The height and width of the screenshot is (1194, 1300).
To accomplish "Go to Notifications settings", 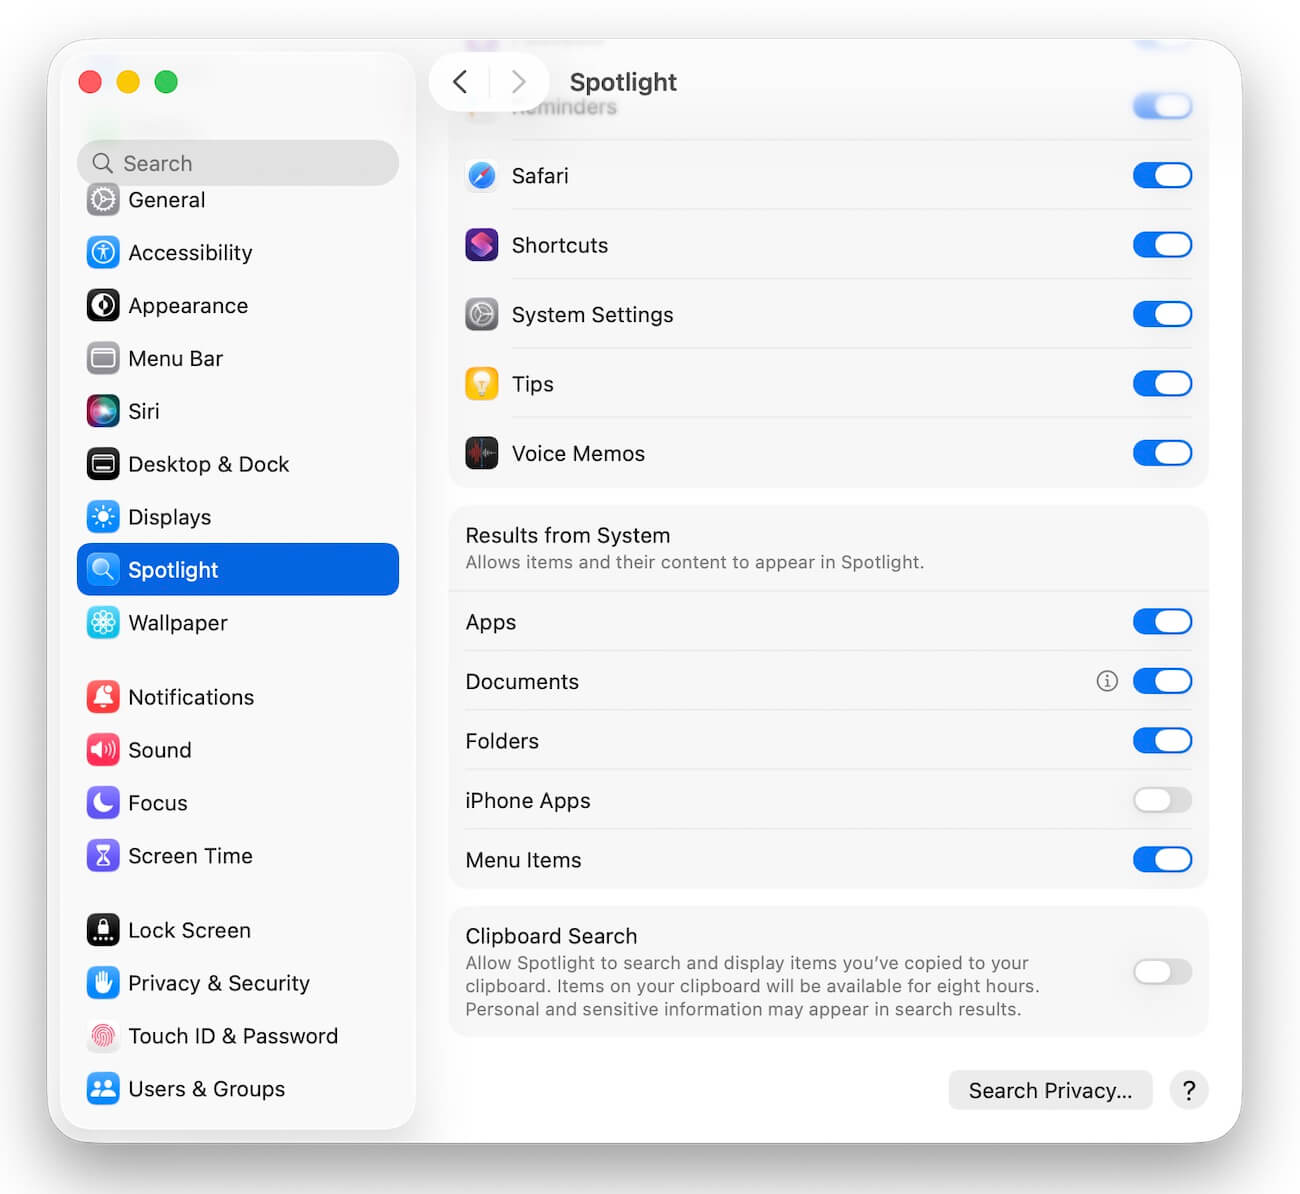I will [237, 697].
